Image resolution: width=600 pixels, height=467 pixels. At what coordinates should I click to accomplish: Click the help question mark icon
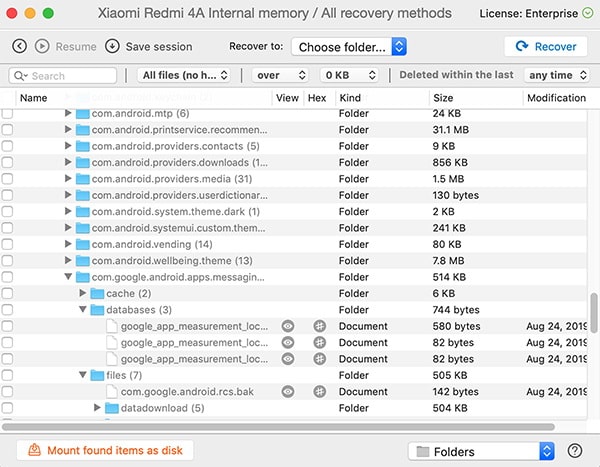coord(575,451)
